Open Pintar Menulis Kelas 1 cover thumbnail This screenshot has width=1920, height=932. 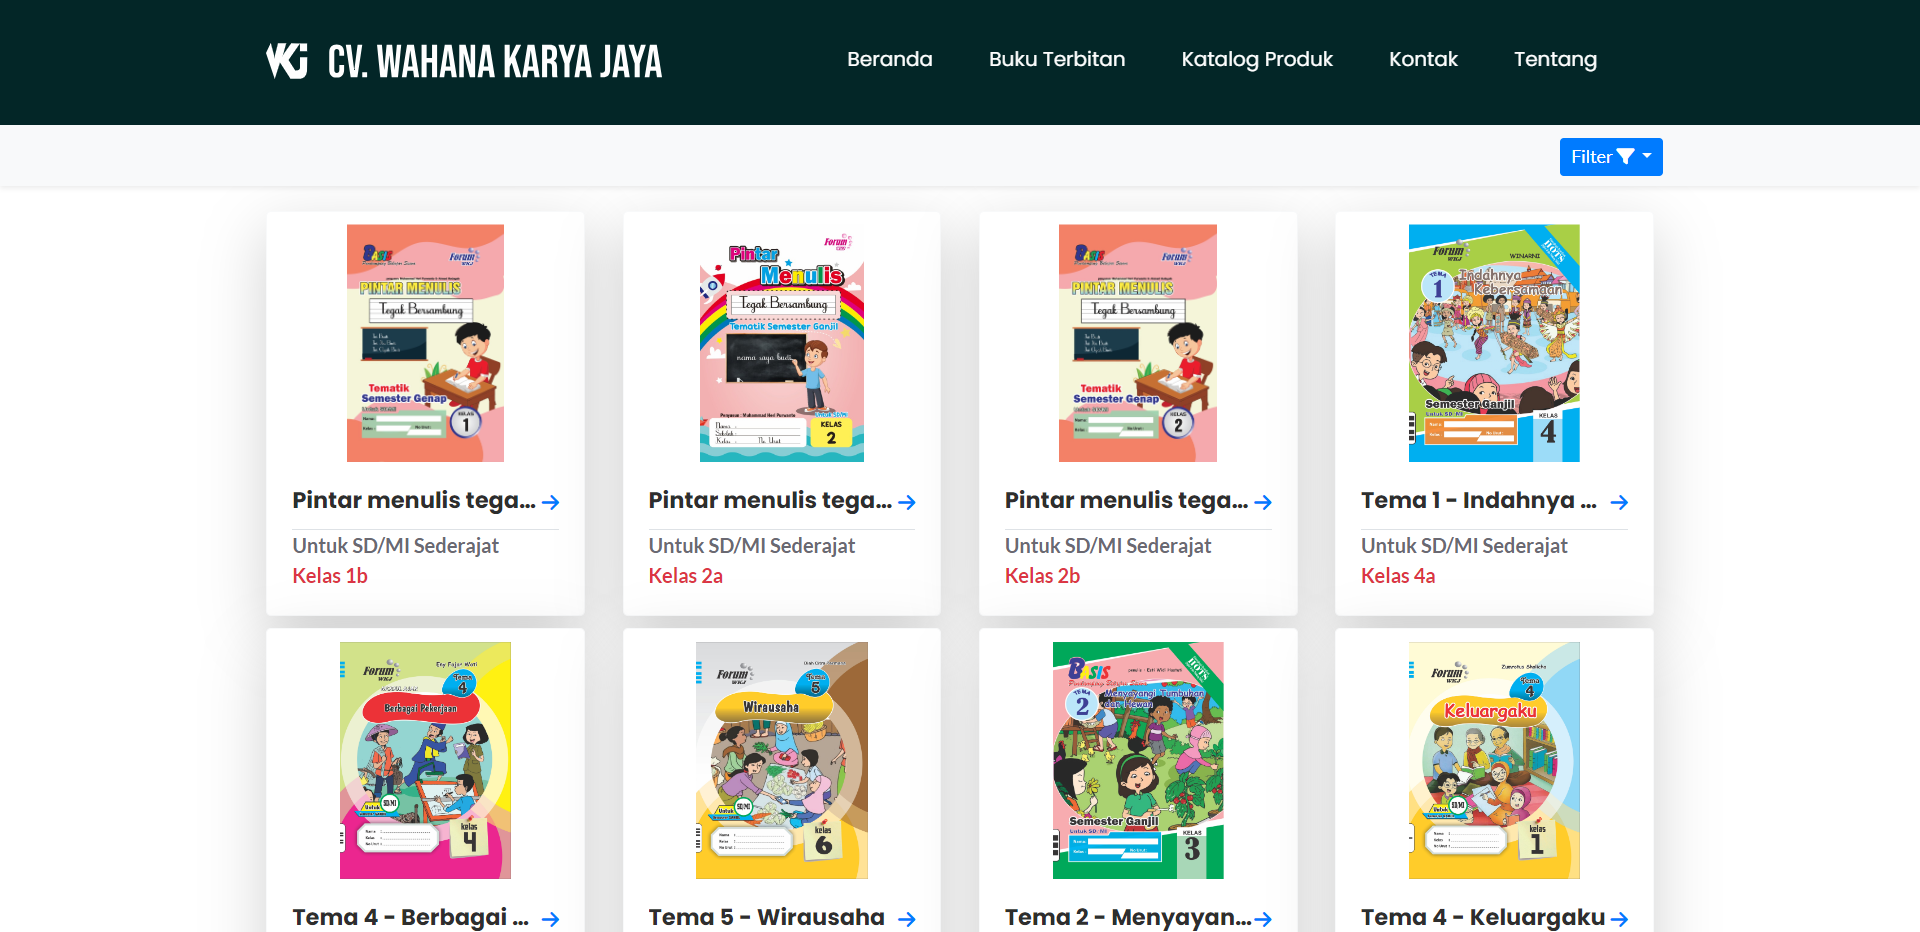[x=425, y=343]
